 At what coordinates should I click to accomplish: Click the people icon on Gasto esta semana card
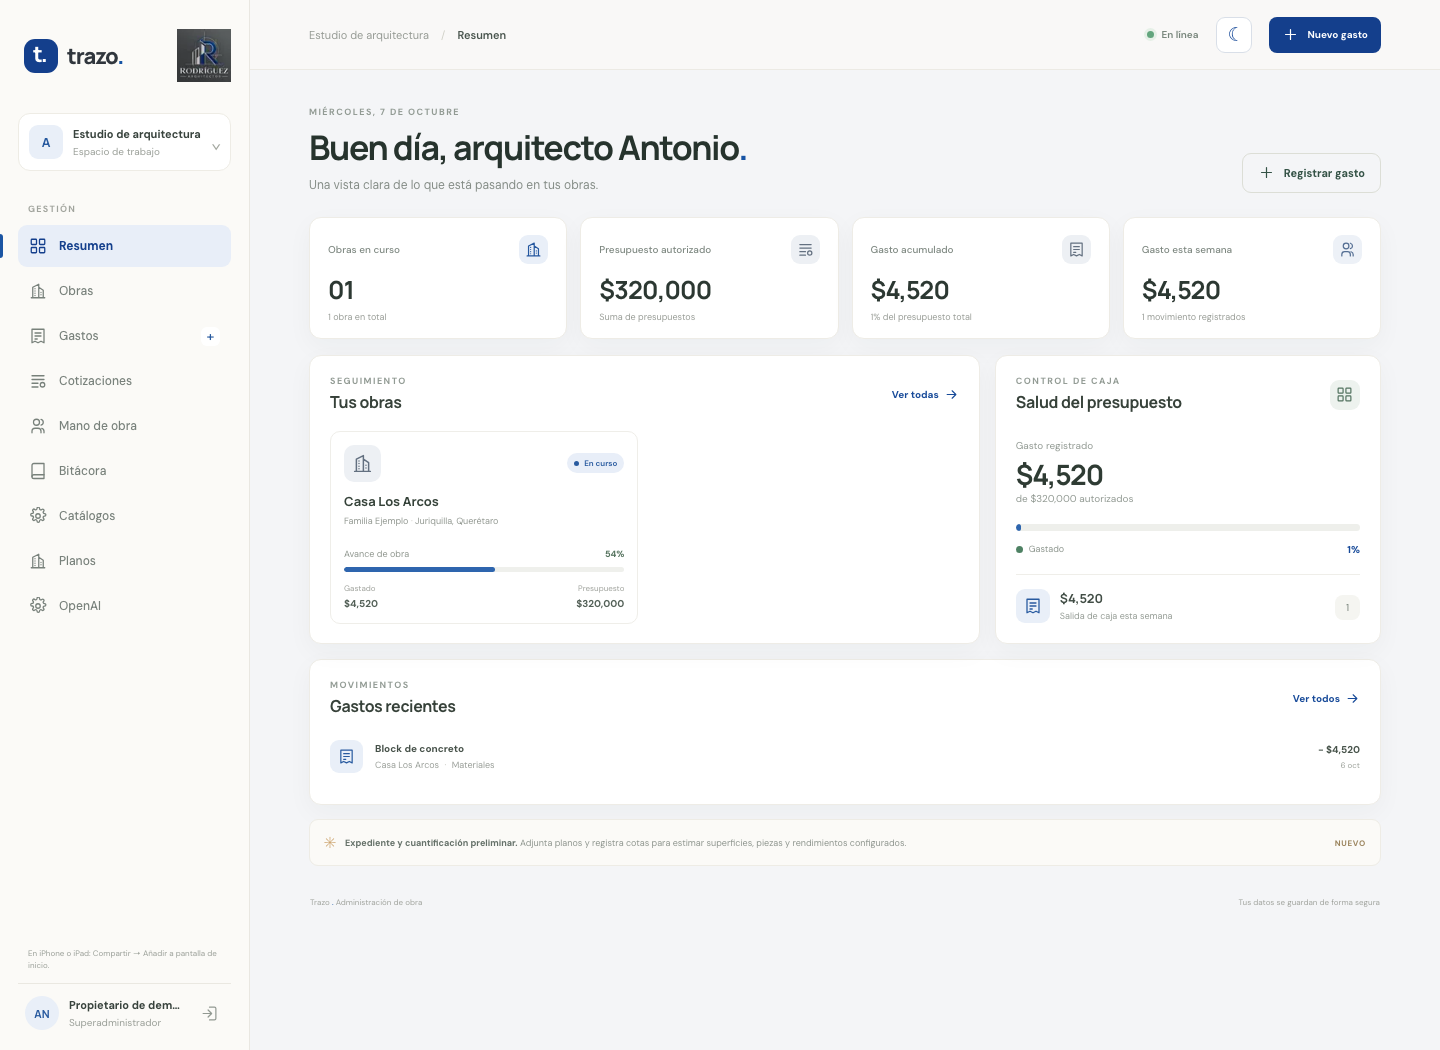tap(1348, 250)
